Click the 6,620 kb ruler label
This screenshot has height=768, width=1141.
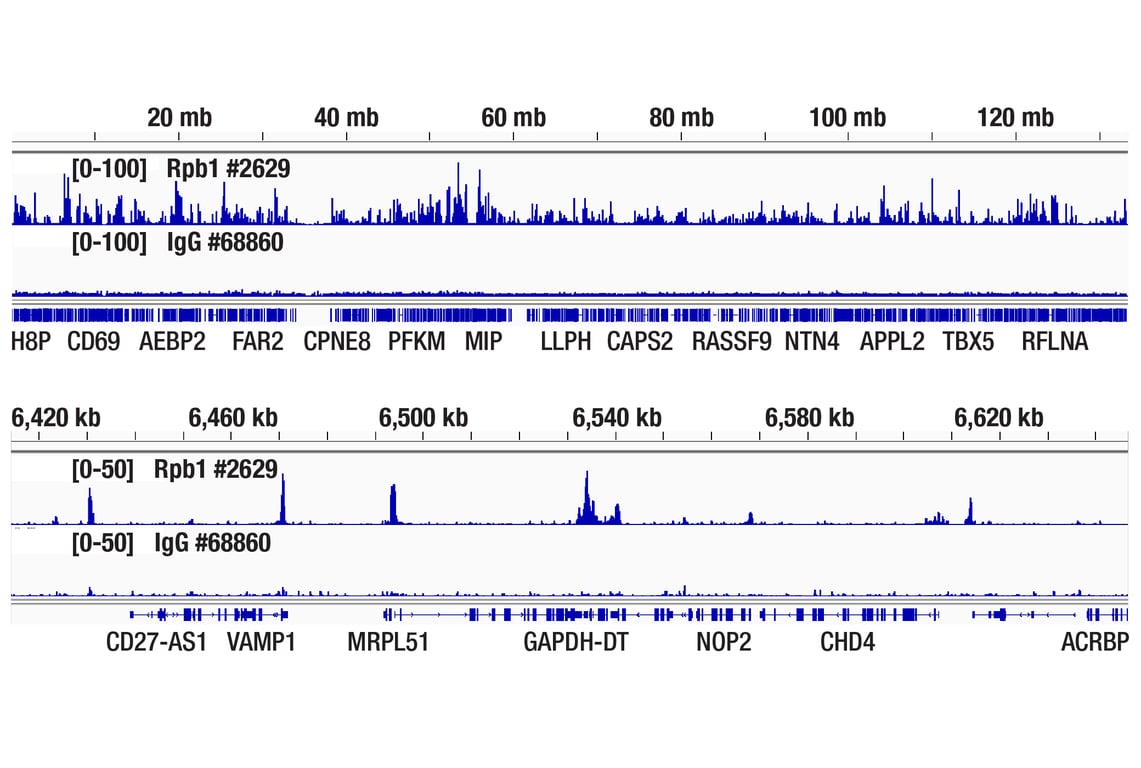[998, 417]
